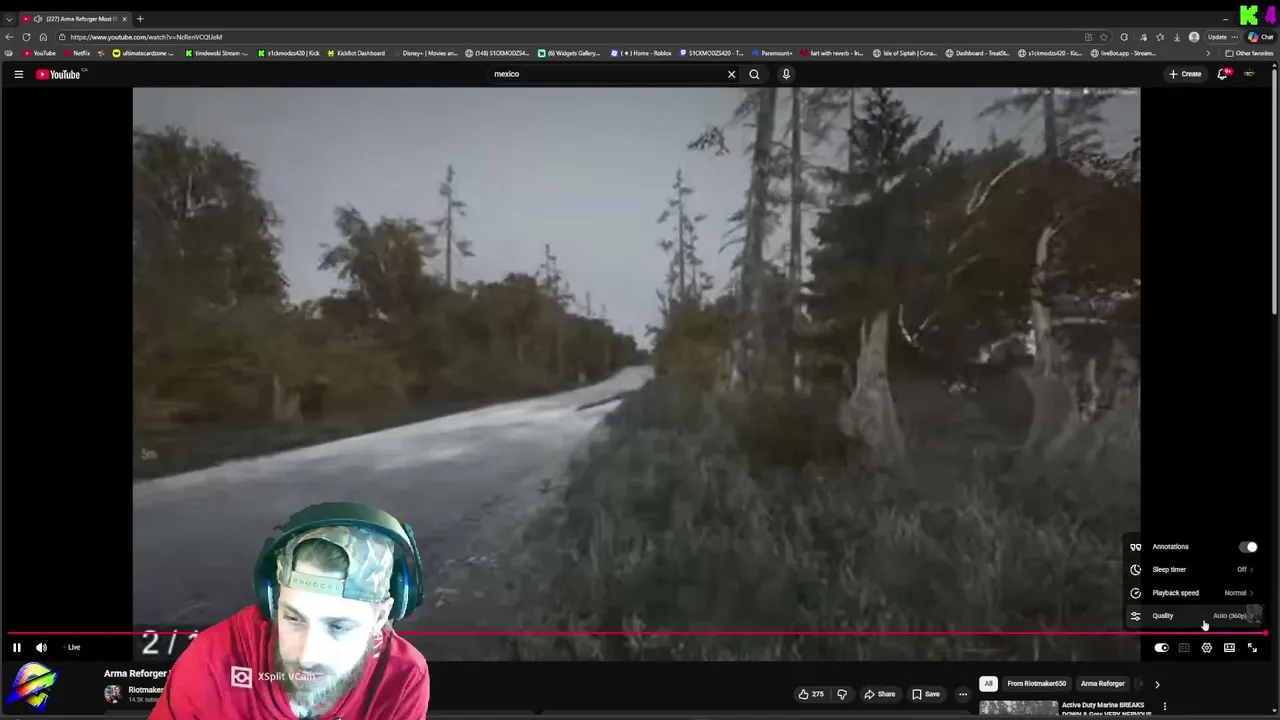Click the address bar URL
Image resolution: width=1280 pixels, height=720 pixels.
(x=146, y=37)
